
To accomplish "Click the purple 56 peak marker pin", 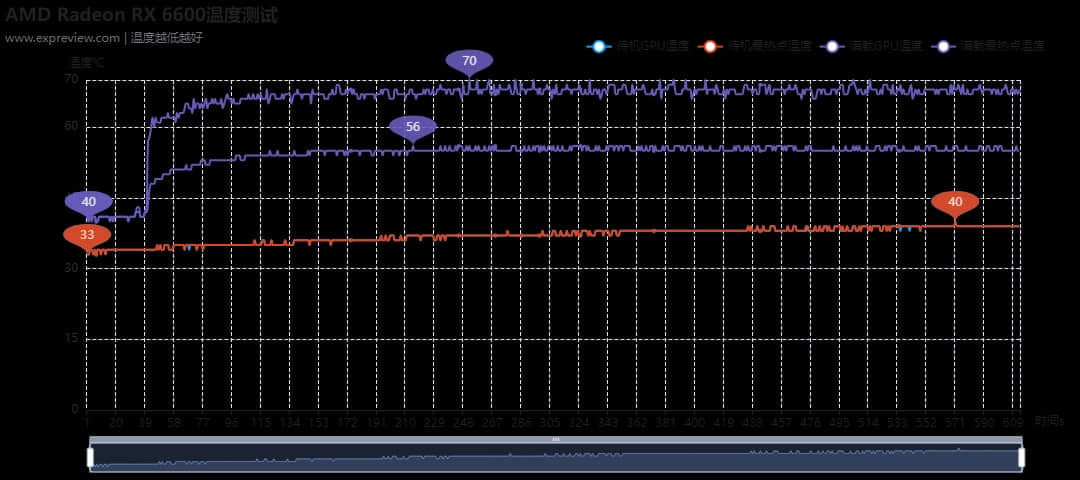I will [413, 127].
